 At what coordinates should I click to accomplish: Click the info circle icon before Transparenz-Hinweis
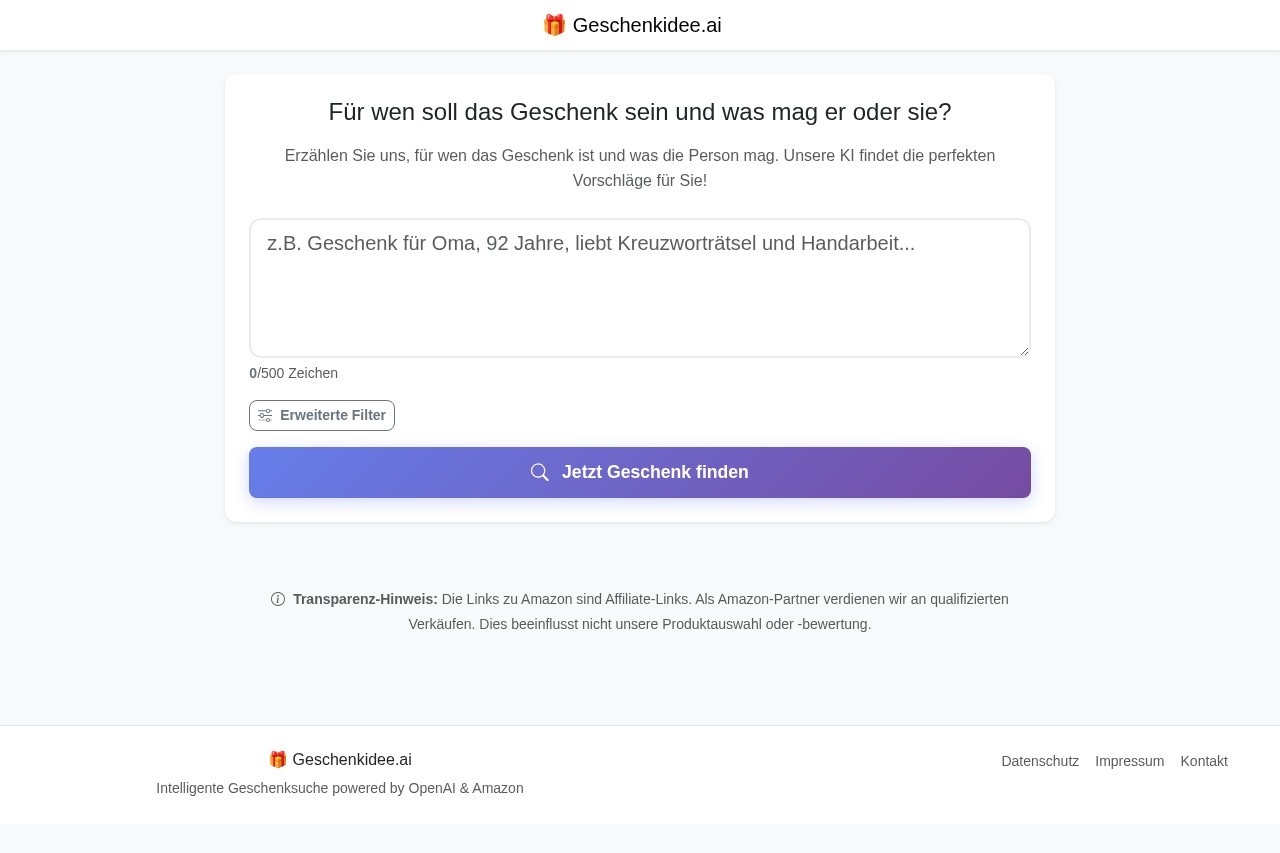point(278,599)
